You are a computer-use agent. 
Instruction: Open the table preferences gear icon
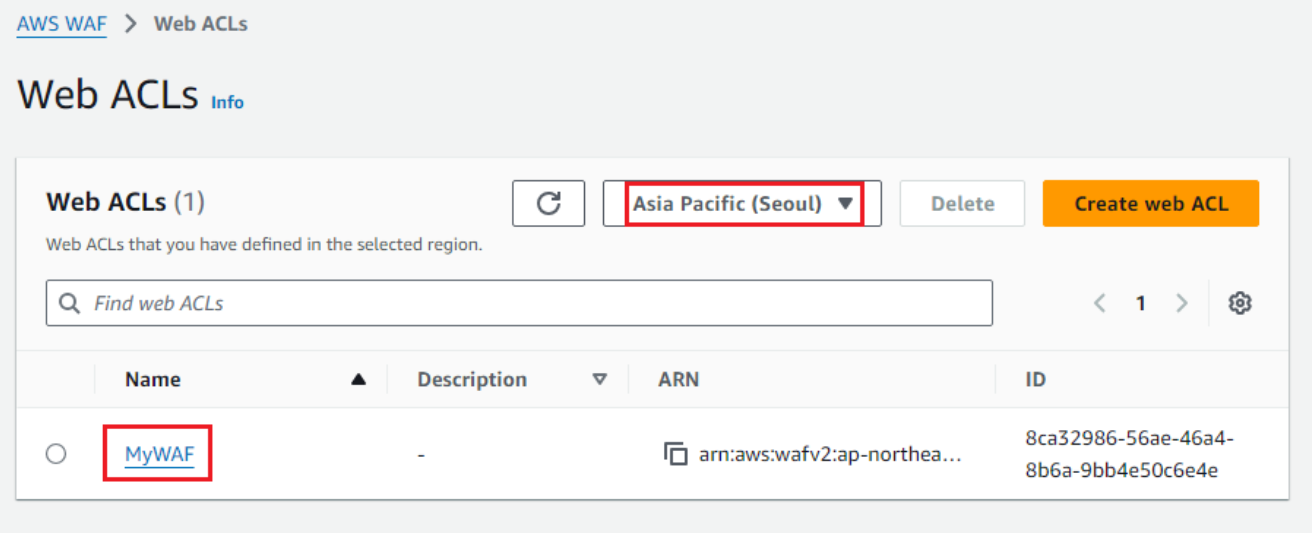pyautogui.click(x=1240, y=303)
